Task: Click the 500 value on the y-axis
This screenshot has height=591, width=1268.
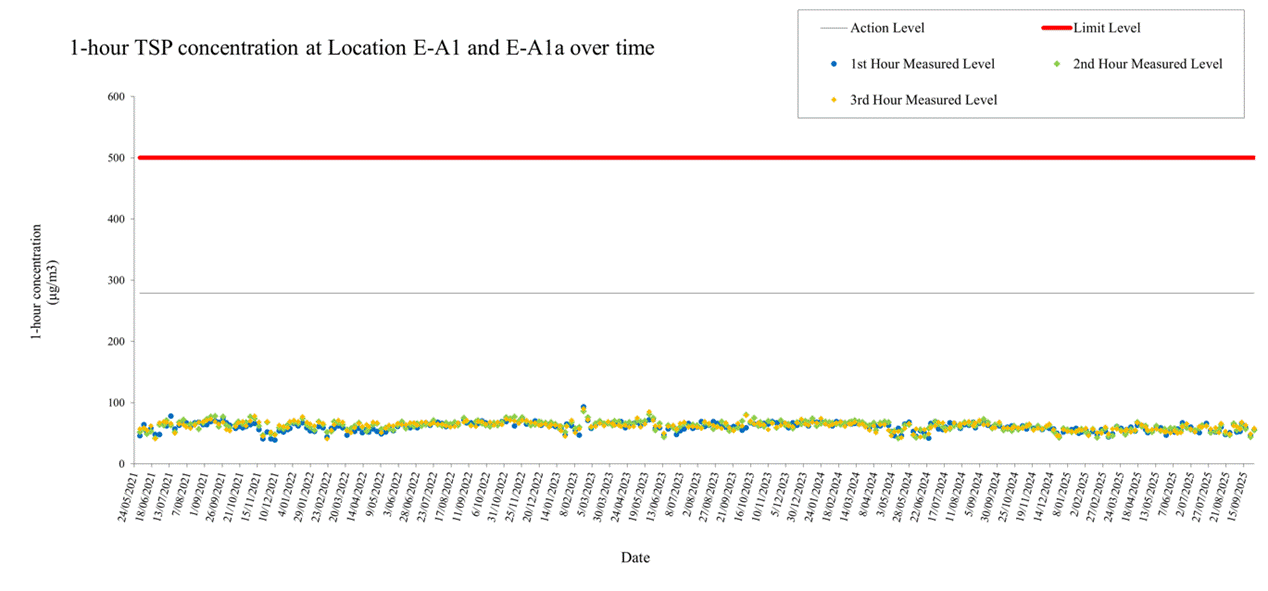Action: click(x=114, y=157)
